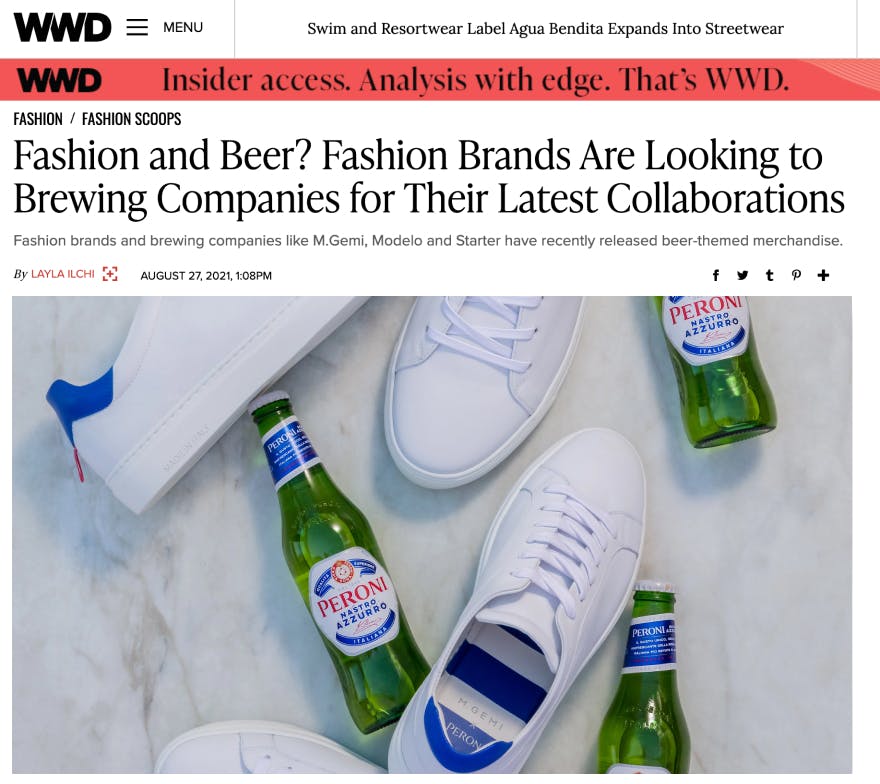Follow author via red plus icon

pyautogui.click(x=110, y=274)
